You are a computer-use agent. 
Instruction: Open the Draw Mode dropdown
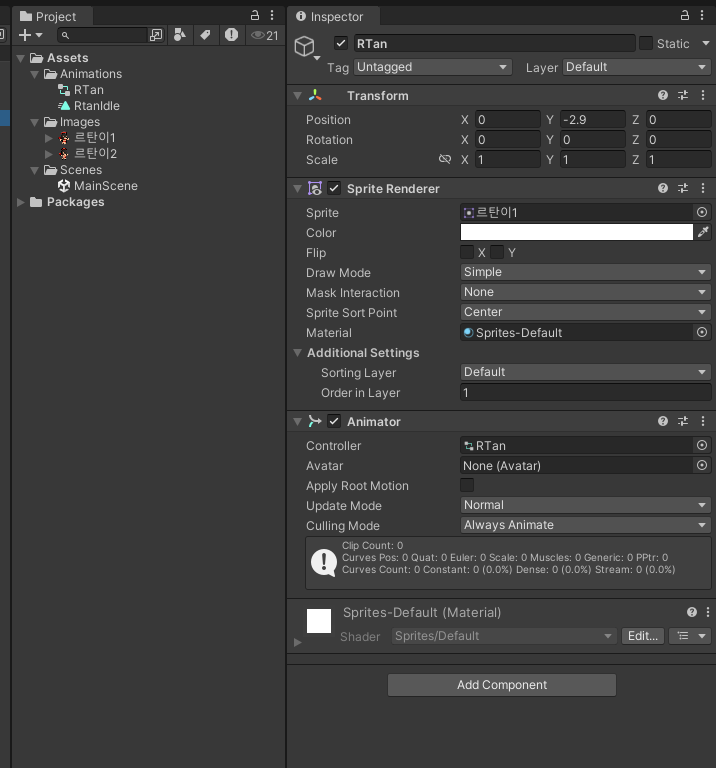click(585, 272)
